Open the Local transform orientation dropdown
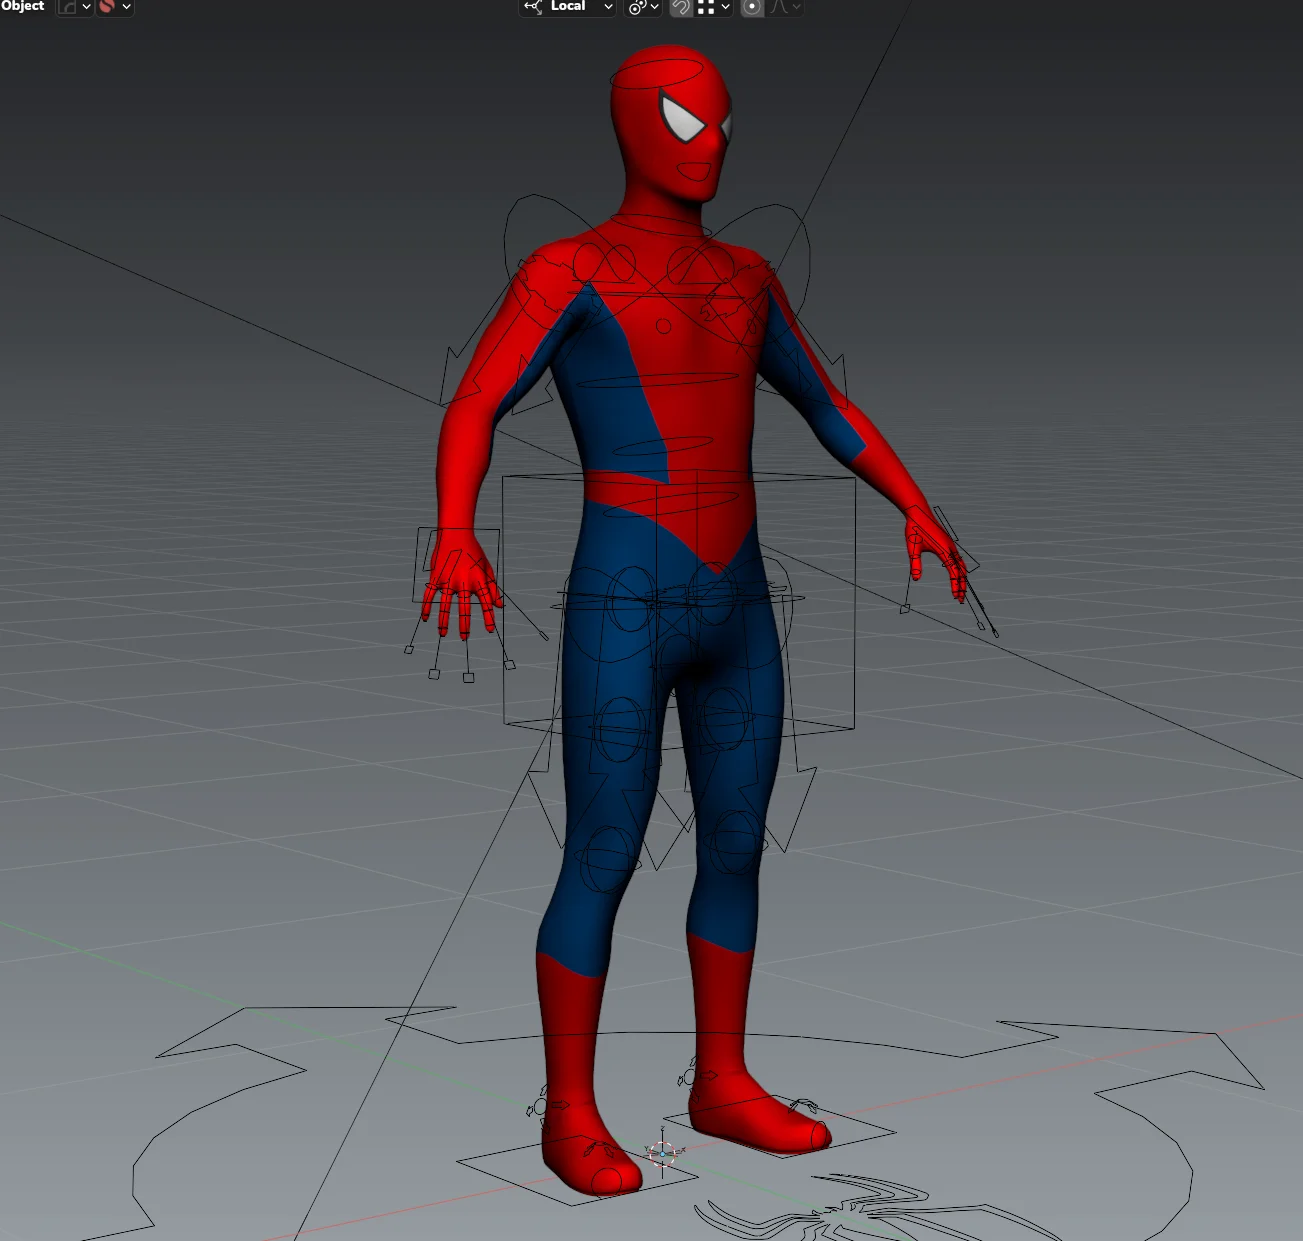 click(608, 8)
